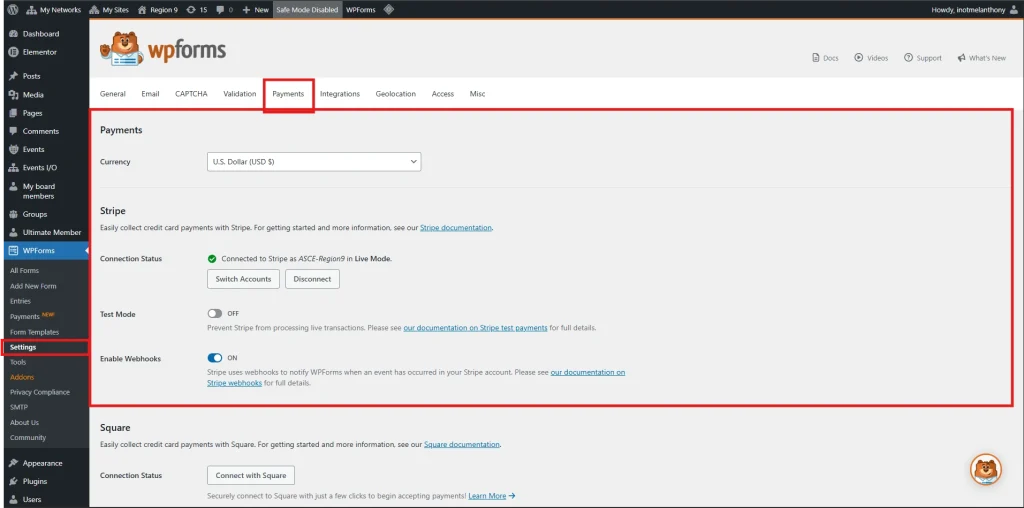The height and width of the screenshot is (508, 1024).
Task: Click the diamond icon in admin bar
Action: [x=389, y=10]
